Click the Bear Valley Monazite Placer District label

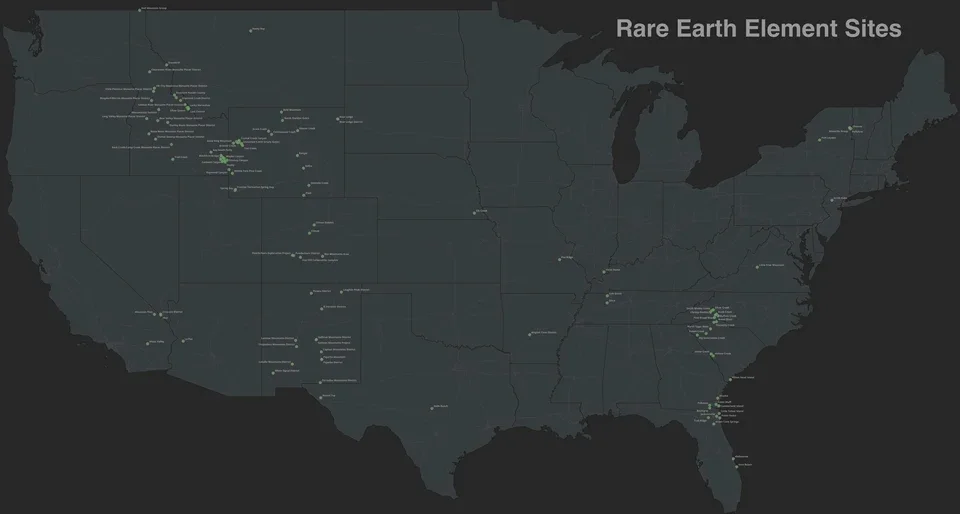(x=181, y=118)
